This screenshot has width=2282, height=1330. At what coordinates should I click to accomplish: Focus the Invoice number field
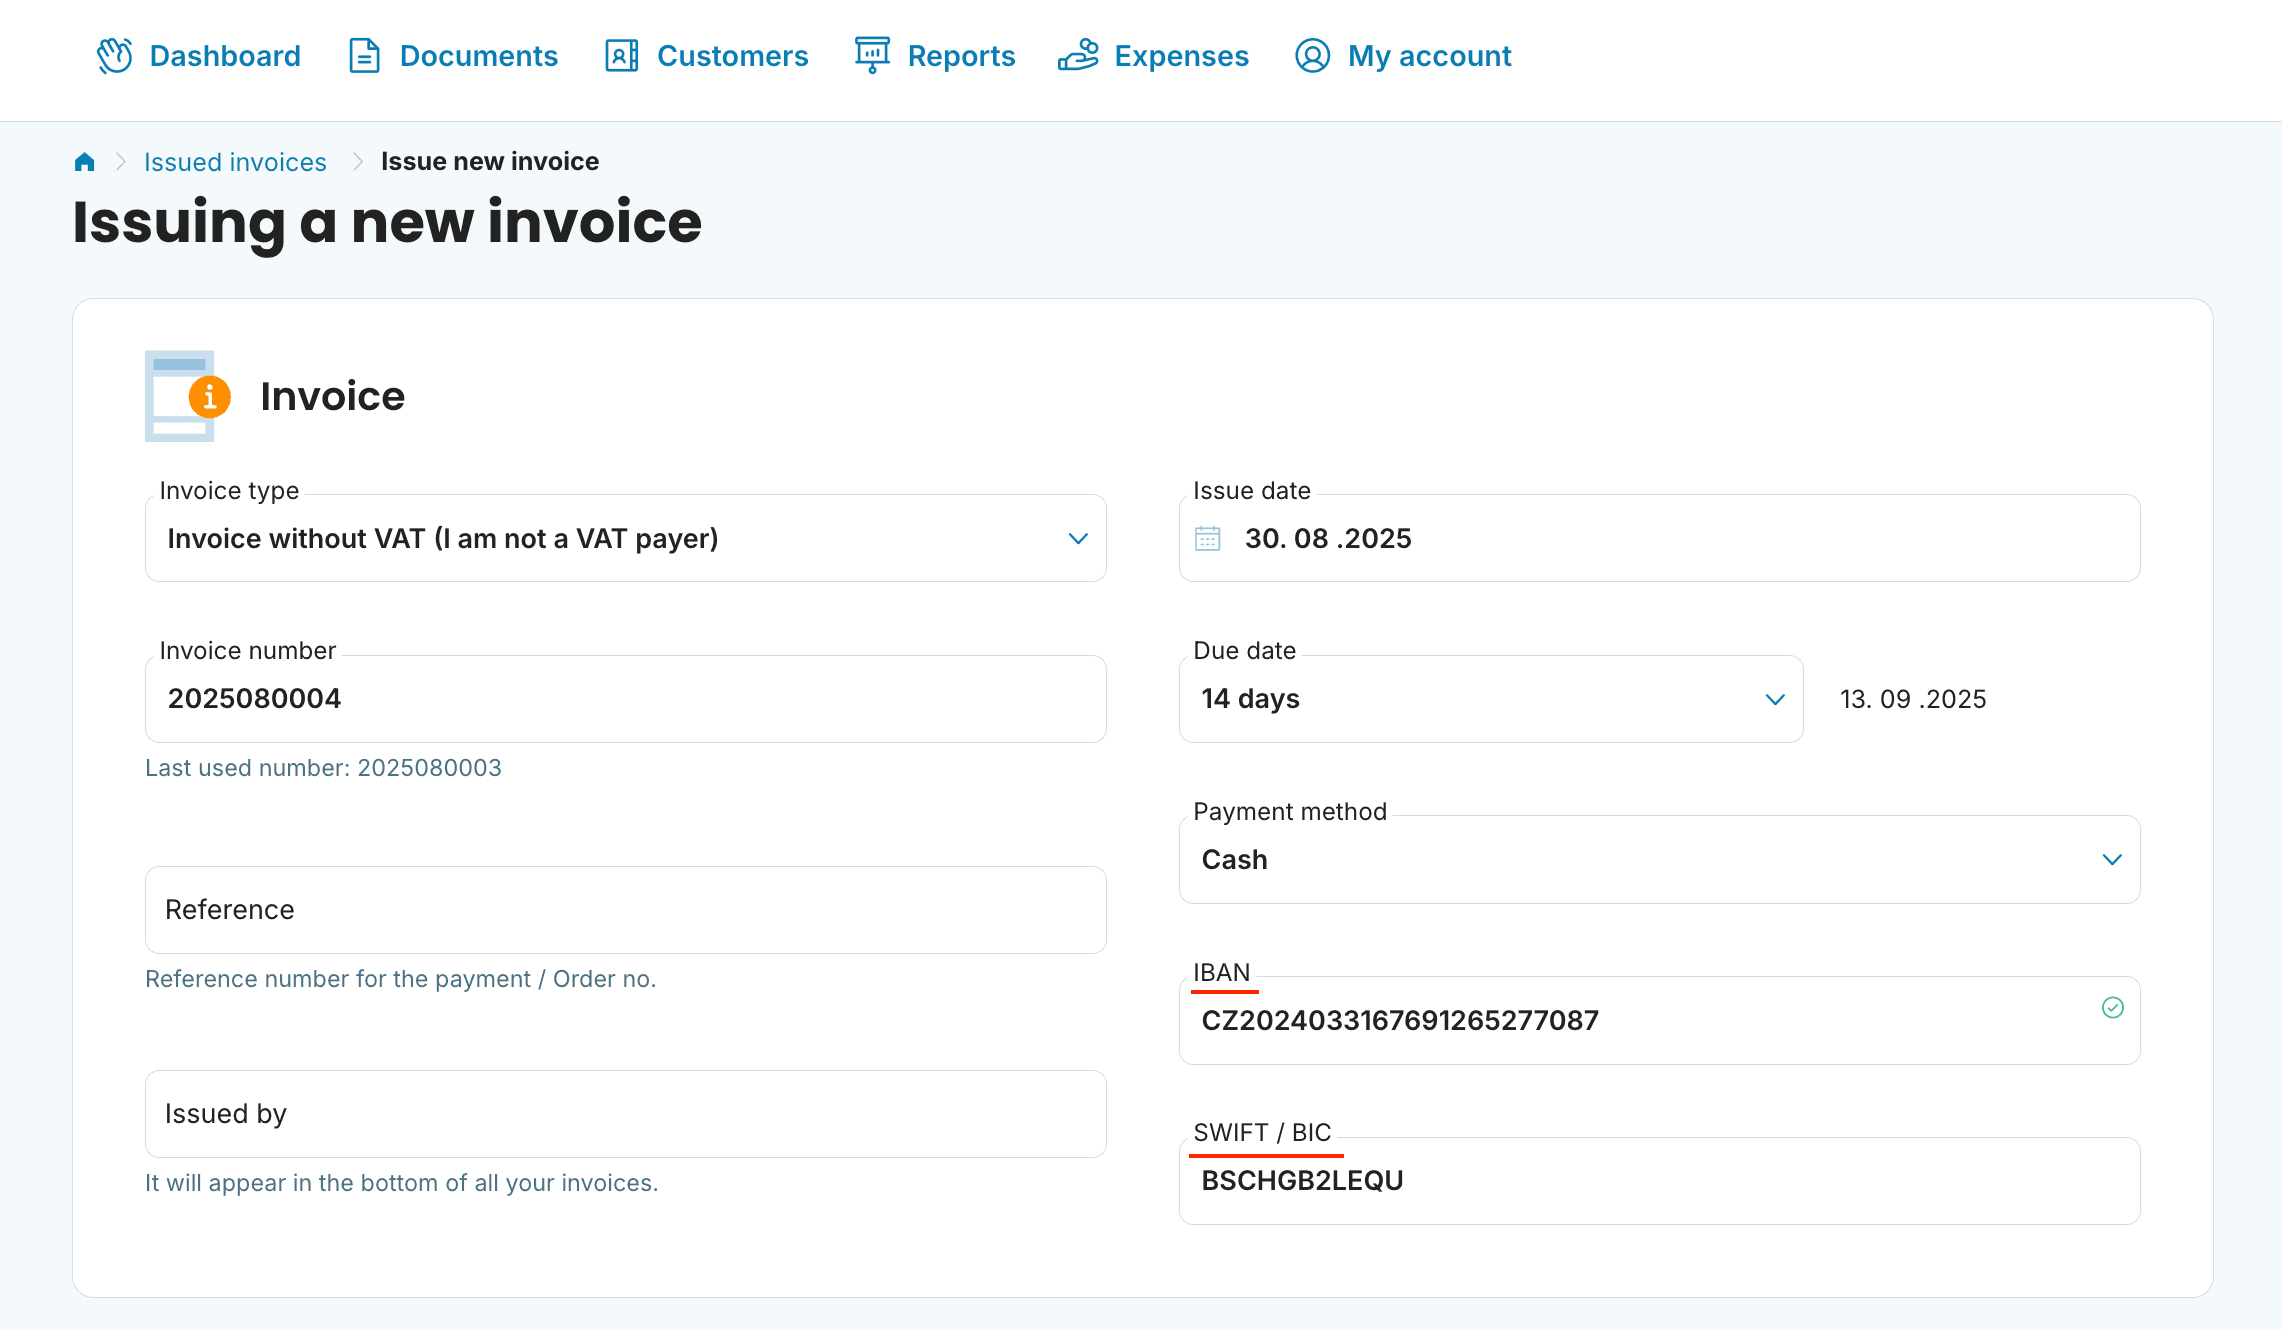coord(625,699)
